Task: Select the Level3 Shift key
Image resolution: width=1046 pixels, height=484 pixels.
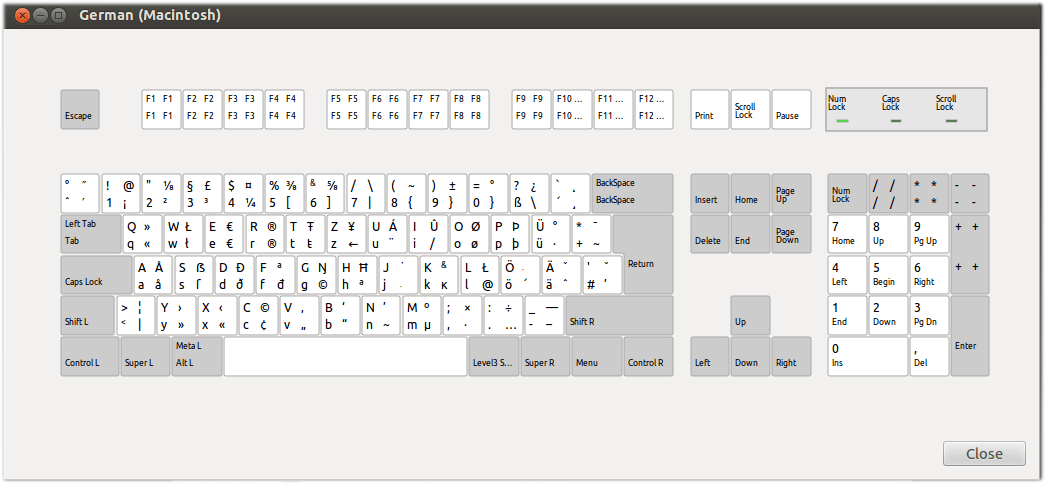Action: [494, 357]
